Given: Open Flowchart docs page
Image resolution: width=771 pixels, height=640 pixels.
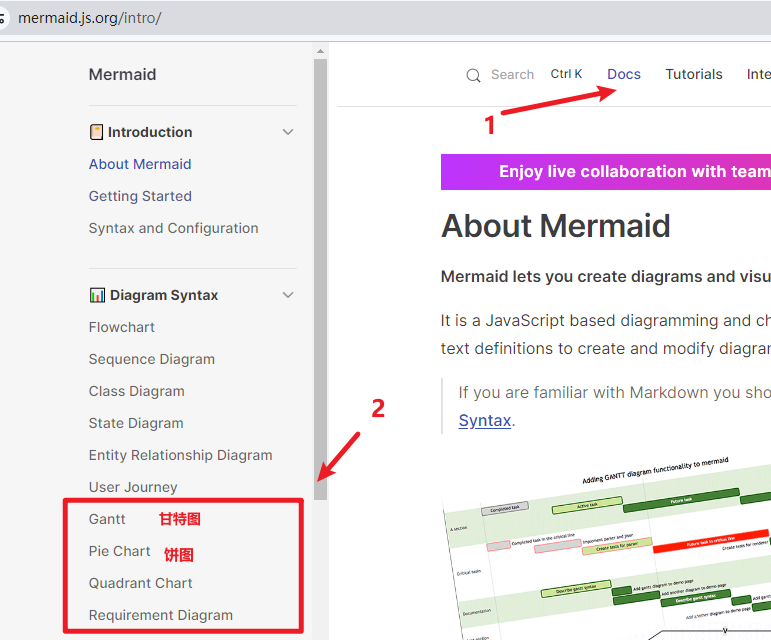Looking at the screenshot, I should [121, 327].
